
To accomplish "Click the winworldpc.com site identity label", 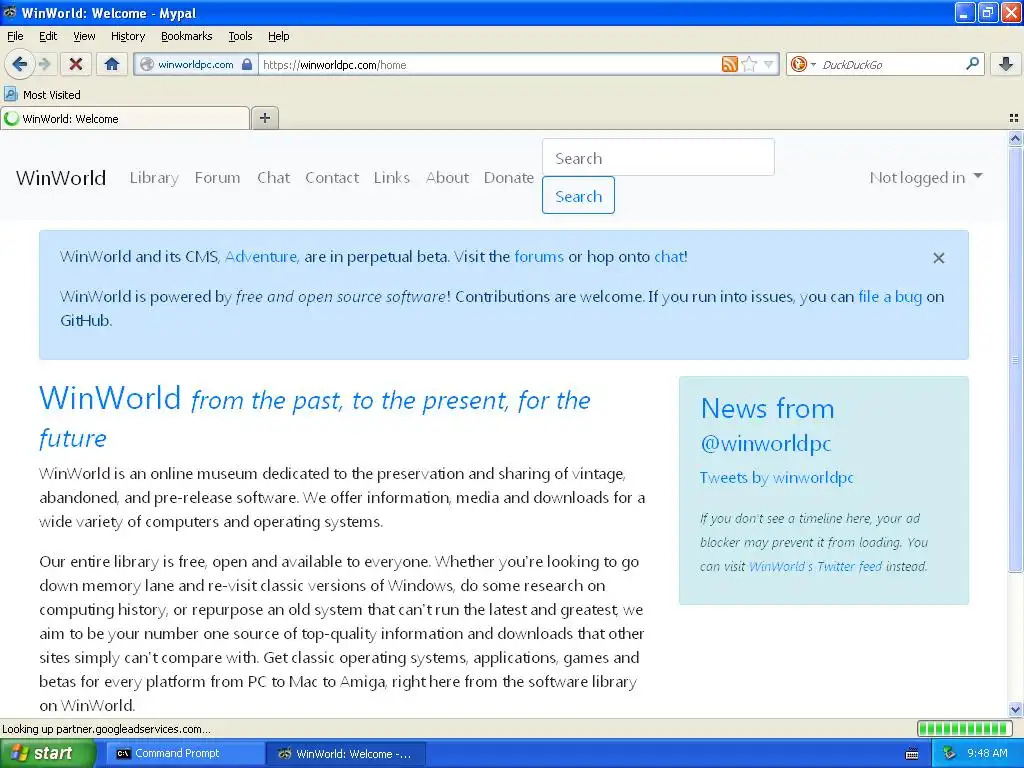I will 195,64.
